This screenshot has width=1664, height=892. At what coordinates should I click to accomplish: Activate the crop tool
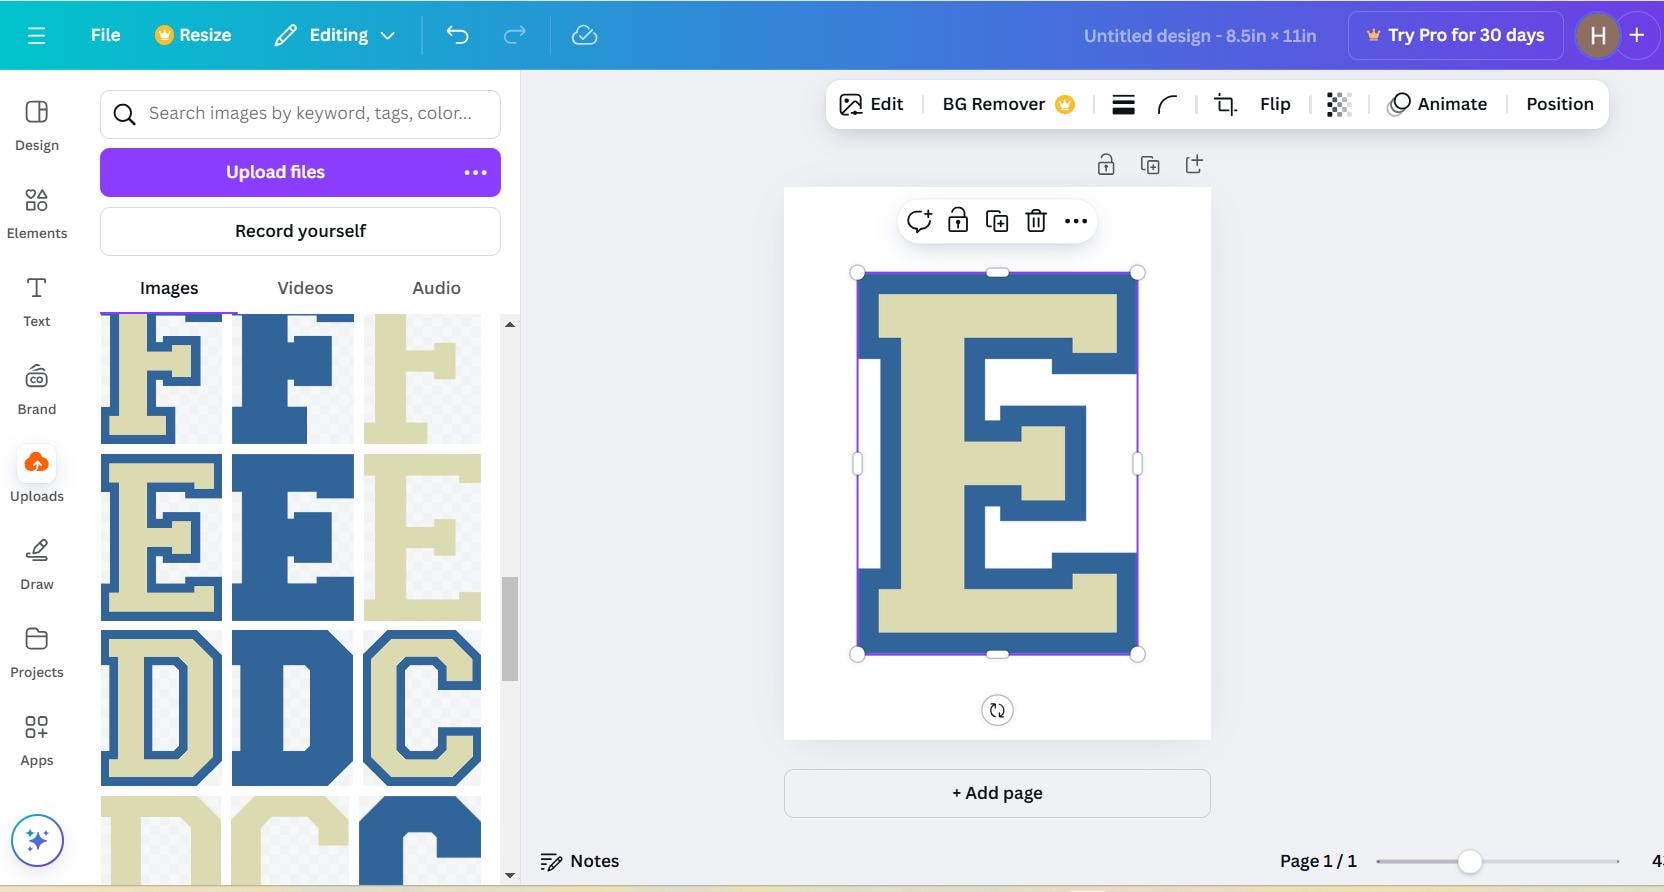point(1225,104)
